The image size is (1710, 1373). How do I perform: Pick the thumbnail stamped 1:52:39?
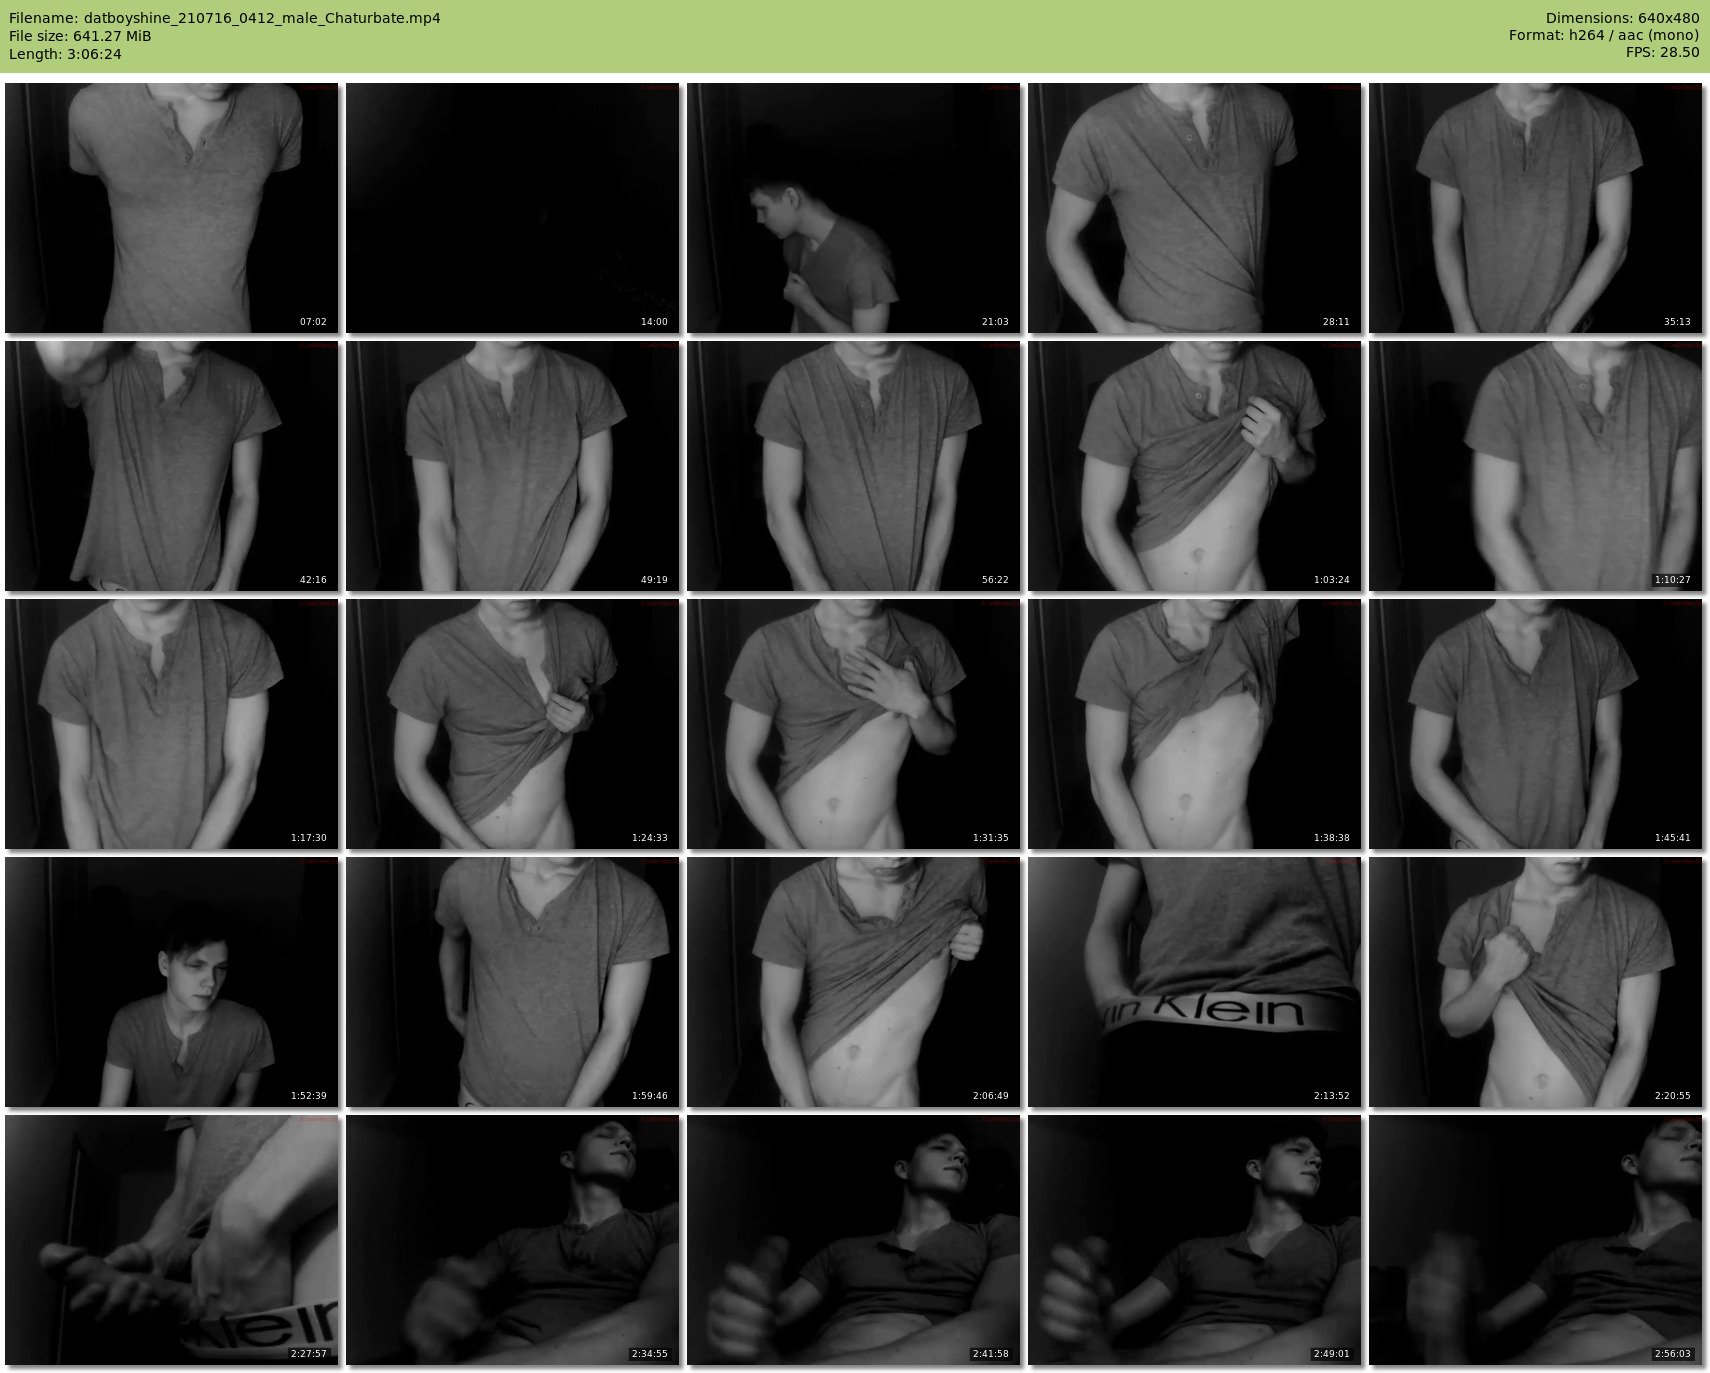tap(172, 982)
